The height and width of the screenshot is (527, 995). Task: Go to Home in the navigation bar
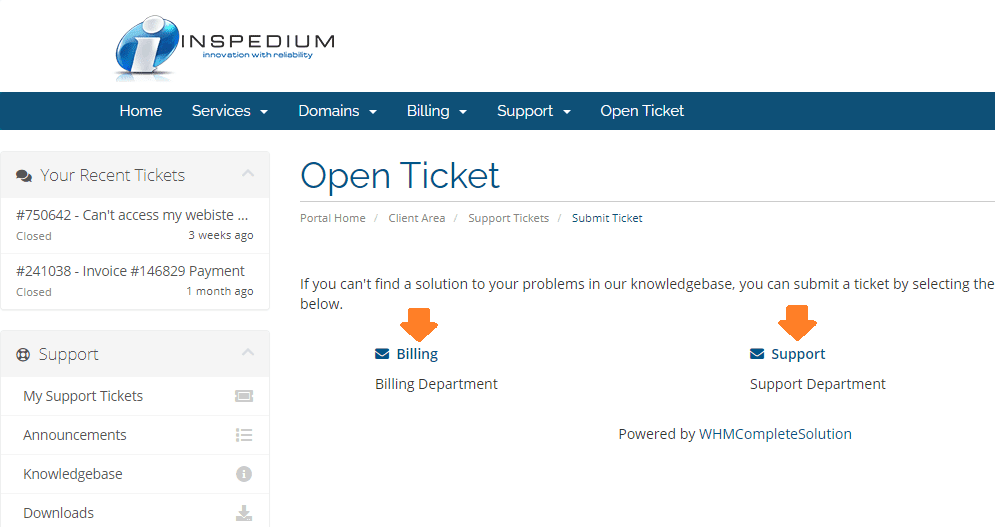click(141, 111)
